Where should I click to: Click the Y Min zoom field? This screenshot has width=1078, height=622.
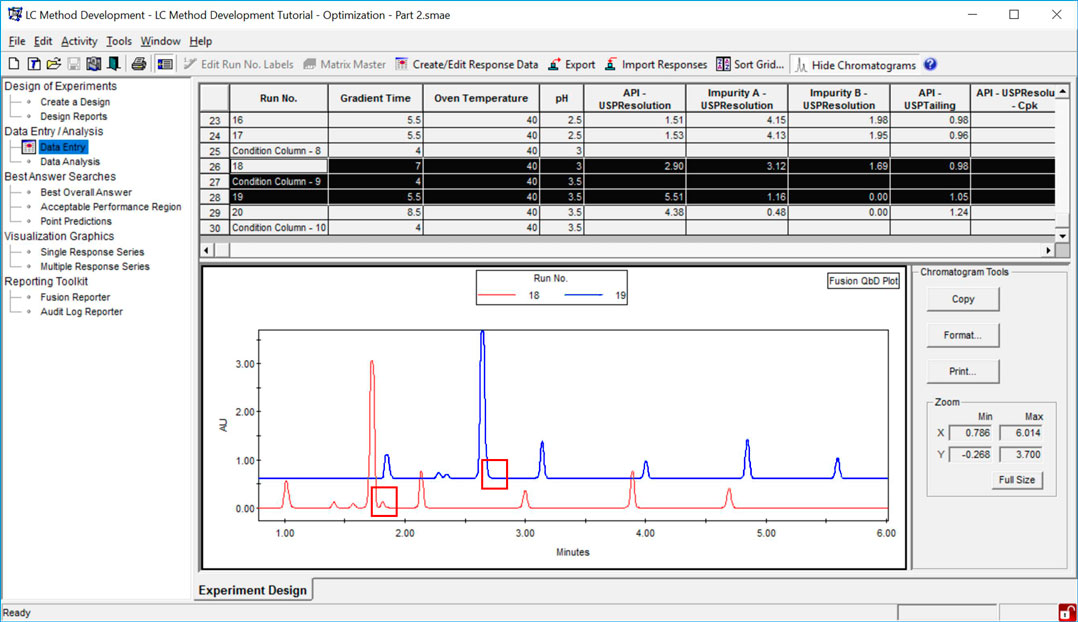tap(970, 454)
